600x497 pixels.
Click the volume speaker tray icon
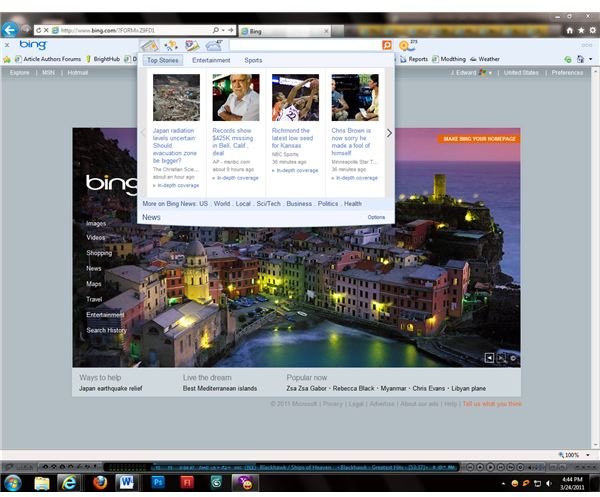click(549, 483)
